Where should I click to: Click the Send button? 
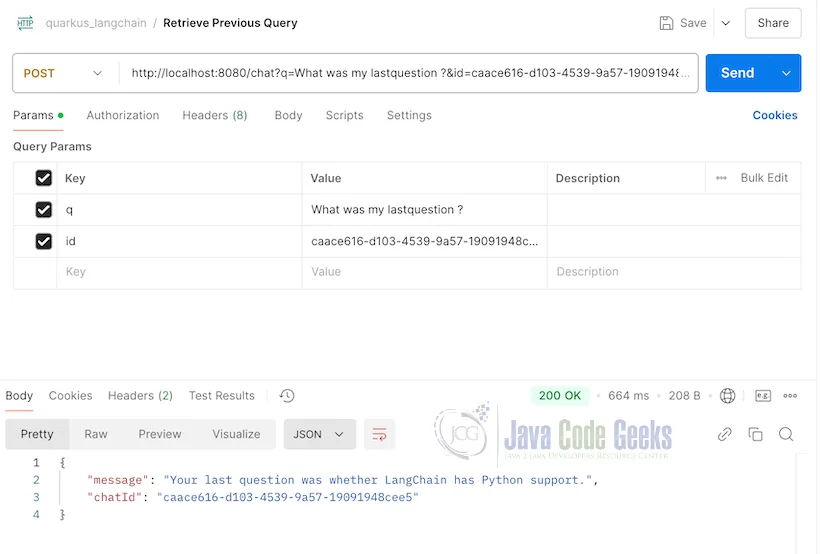click(738, 73)
